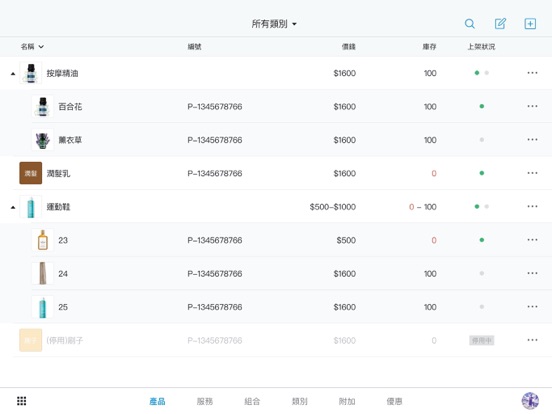The width and height of the screenshot is (552, 414).
Task: Toggle listing status for variant 23
Action: (482, 240)
